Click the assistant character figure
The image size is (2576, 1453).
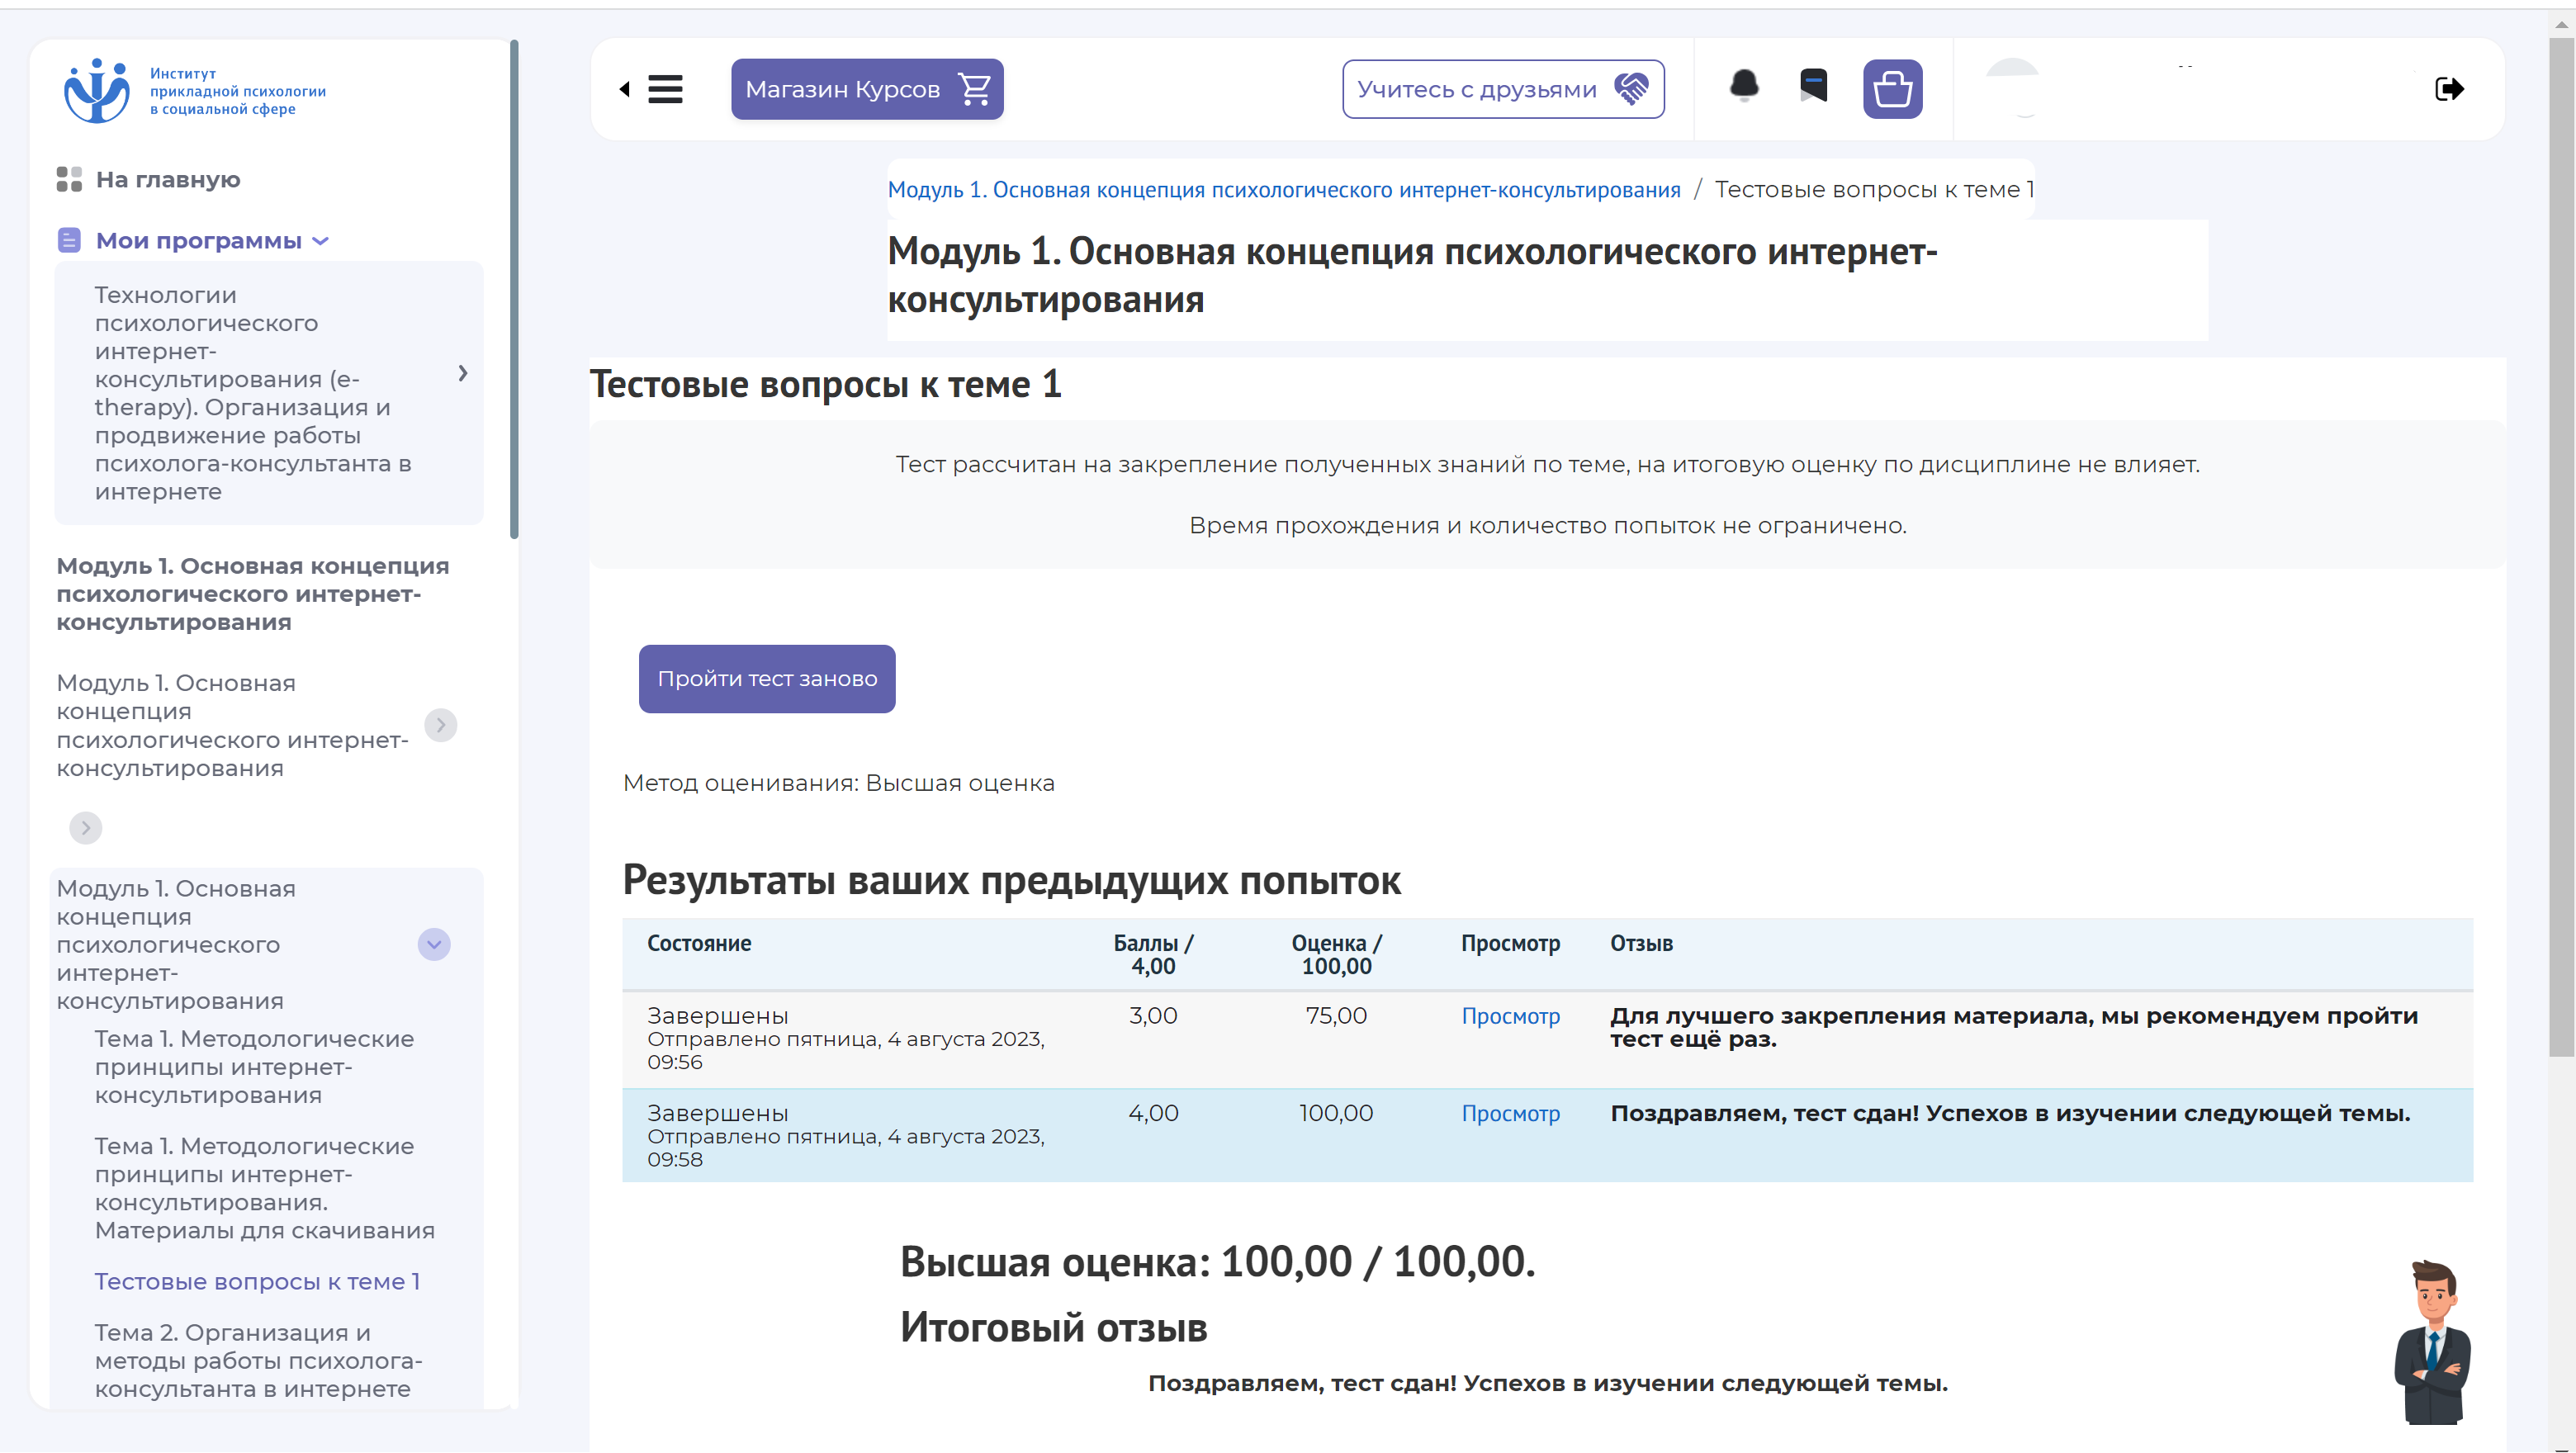(x=2432, y=1342)
